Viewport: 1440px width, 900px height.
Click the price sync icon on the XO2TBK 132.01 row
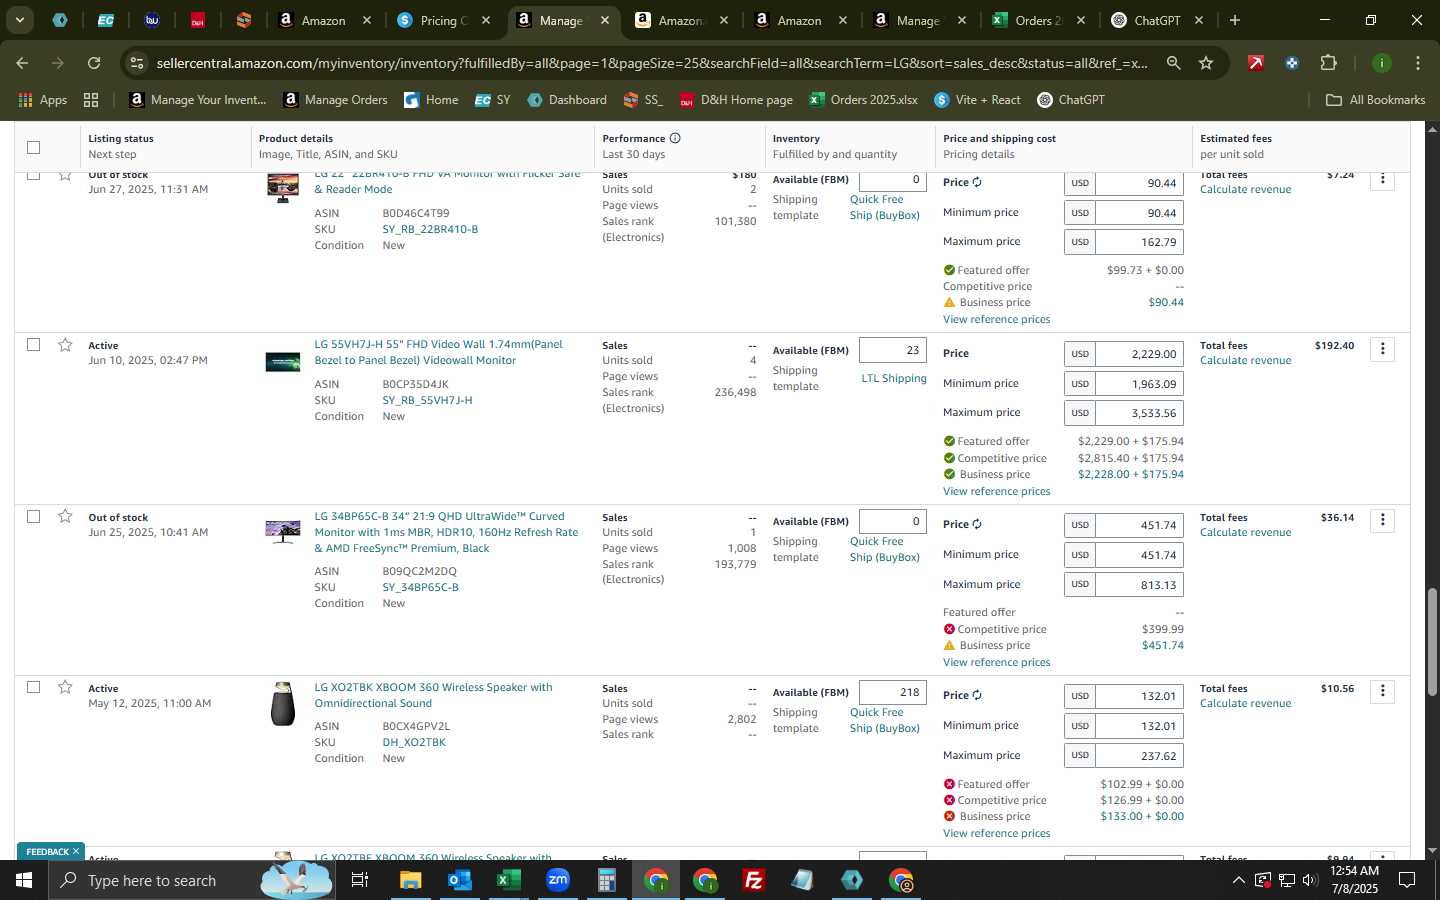pos(977,695)
